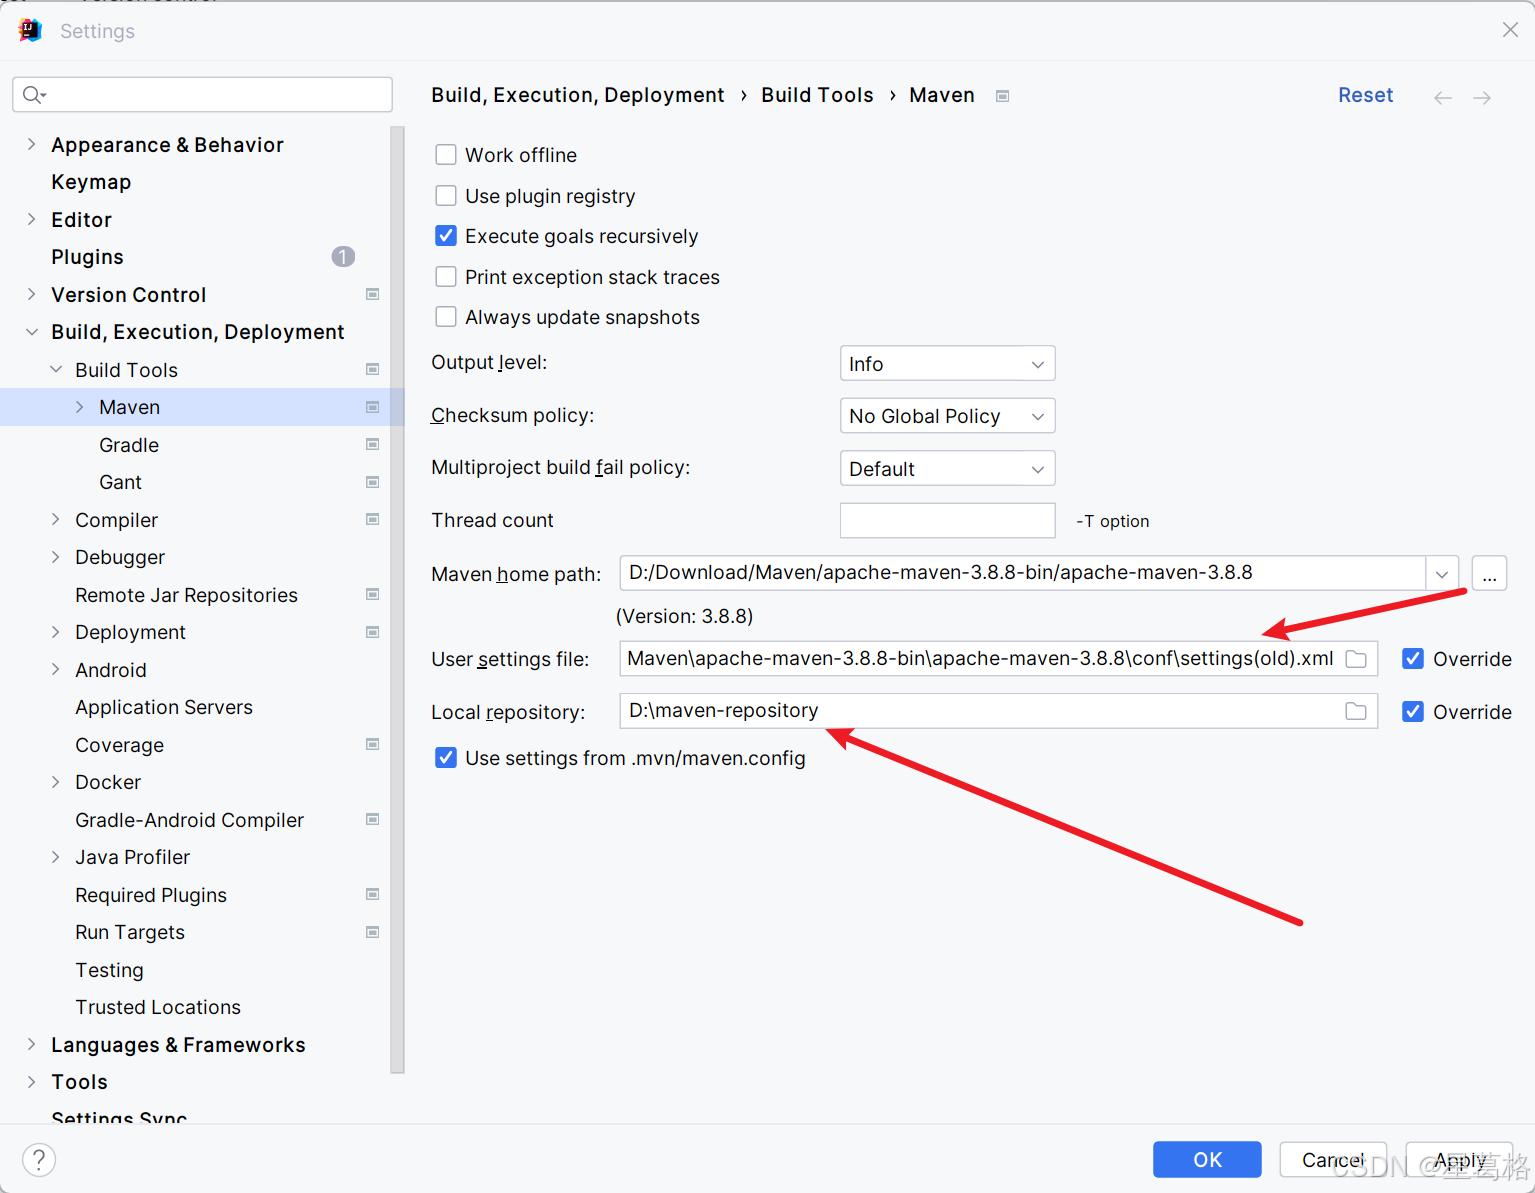Screen dimensions: 1535x1193
Task: Click the project-level icon beside the Maven breadcrumb
Action: pyautogui.click(x=1002, y=96)
